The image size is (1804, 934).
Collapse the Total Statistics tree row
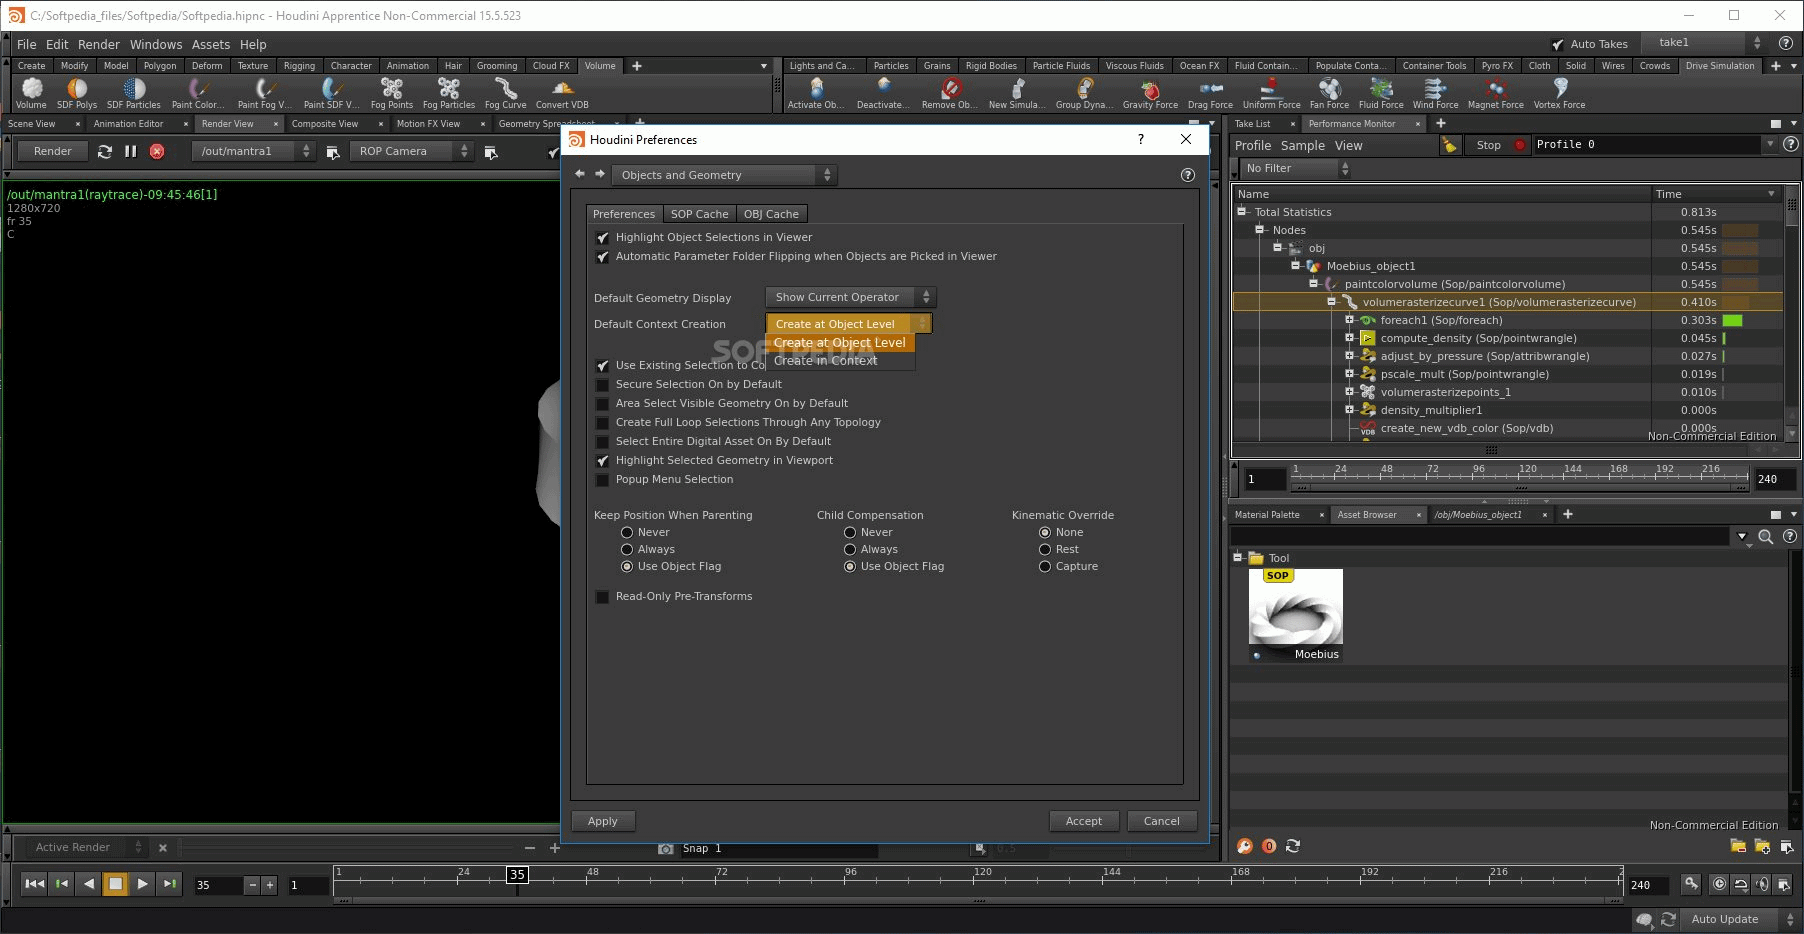tap(1242, 212)
